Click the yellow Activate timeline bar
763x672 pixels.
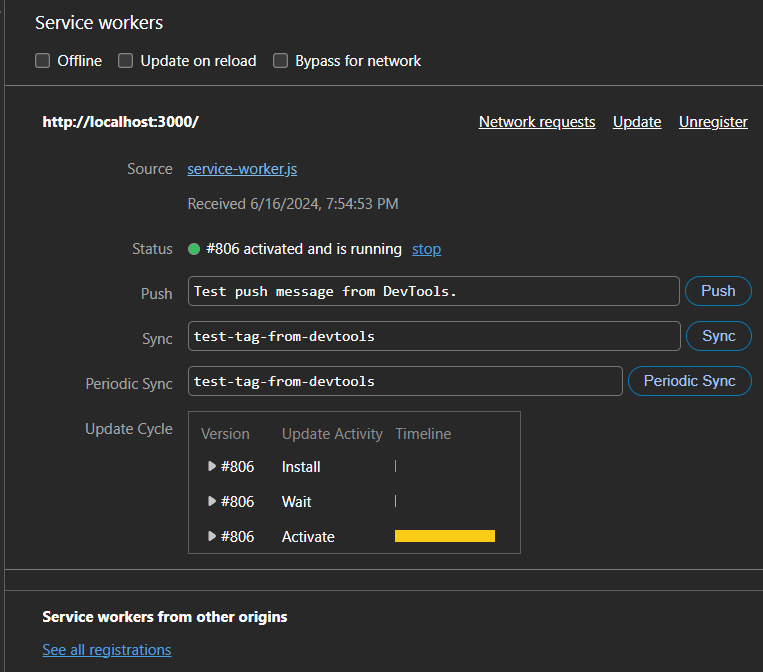[x=445, y=536]
